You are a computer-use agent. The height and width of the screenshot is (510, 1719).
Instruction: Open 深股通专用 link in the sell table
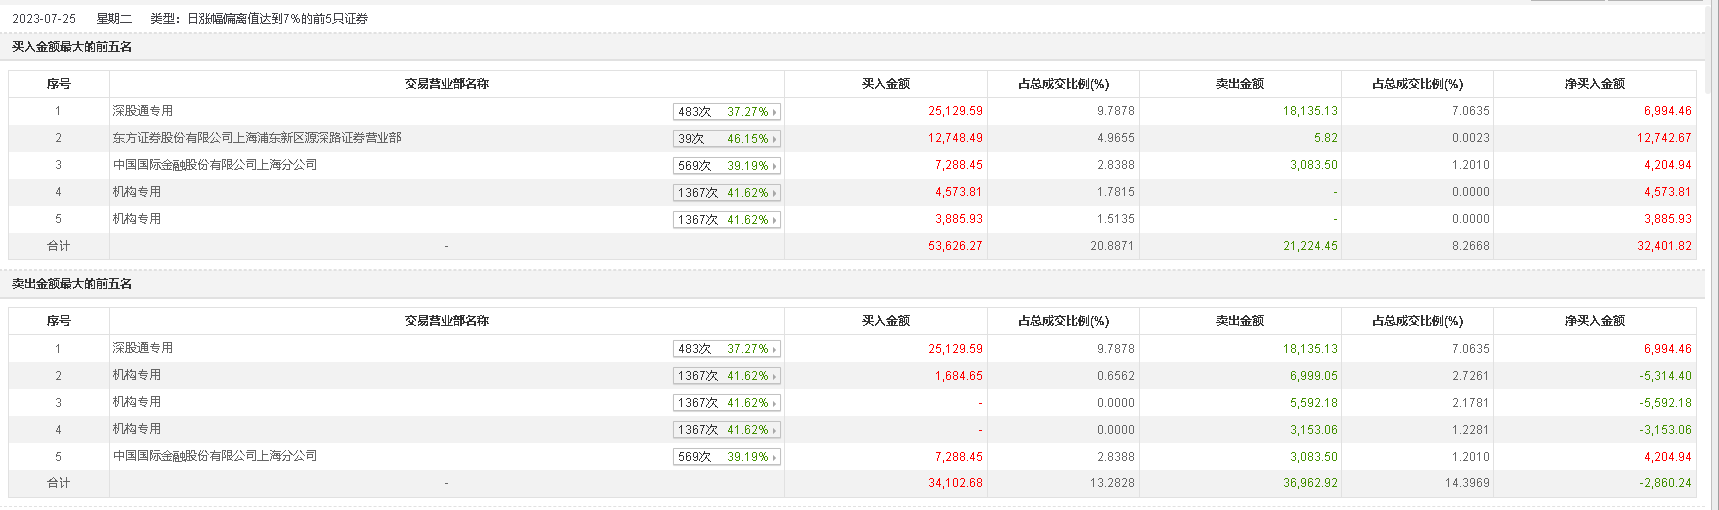(143, 348)
